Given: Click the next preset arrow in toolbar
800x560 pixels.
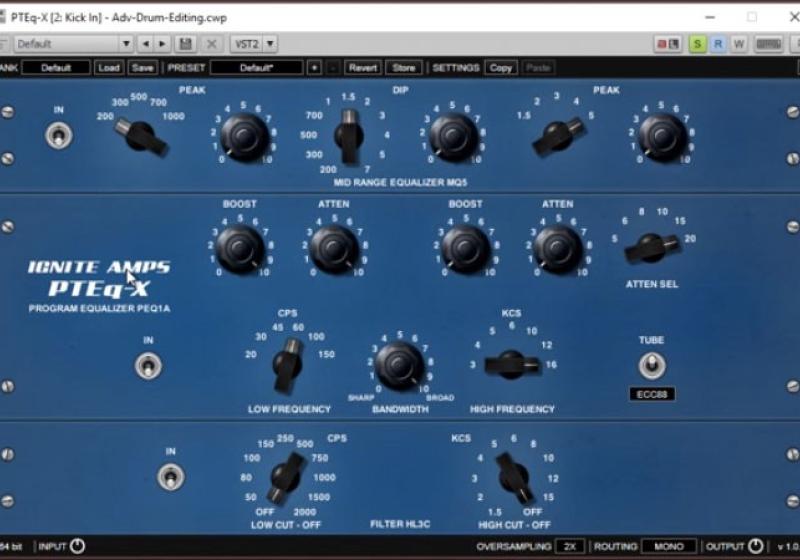Looking at the screenshot, I should [x=162, y=44].
